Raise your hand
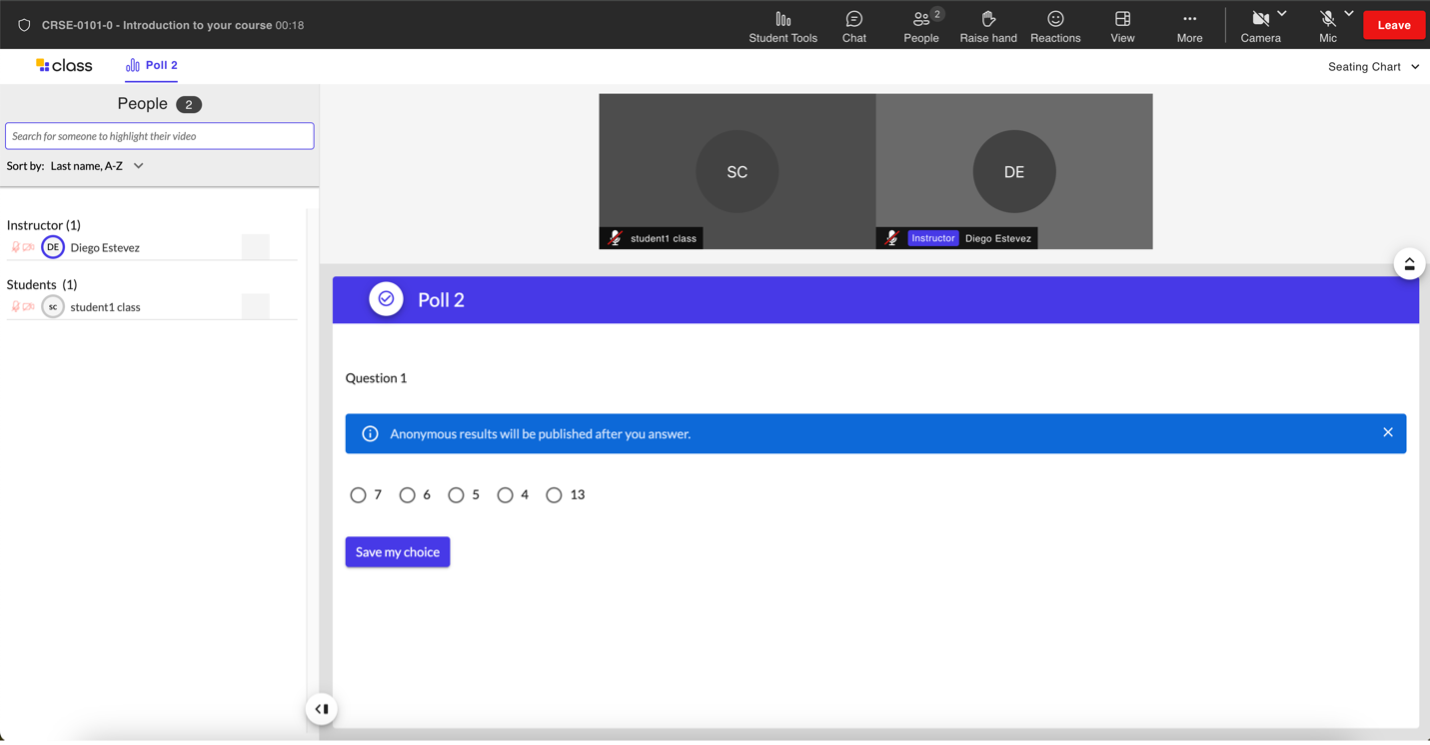This screenshot has height=745, width=1430. pyautogui.click(x=988, y=26)
